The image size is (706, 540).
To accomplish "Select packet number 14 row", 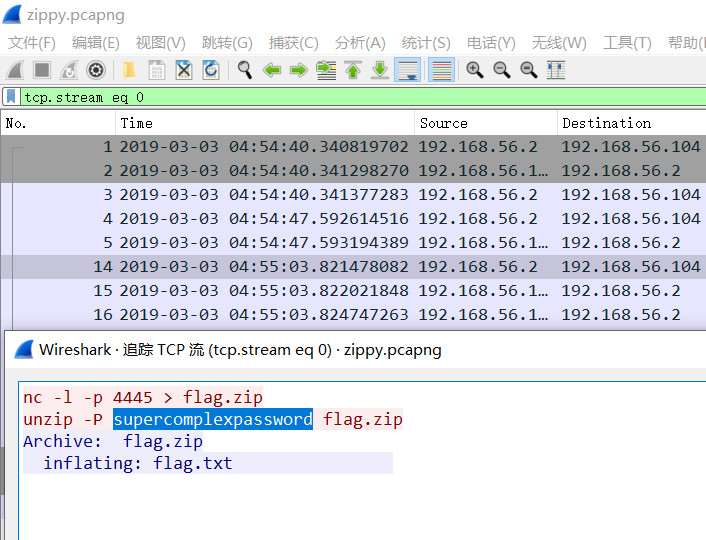I will (353, 266).
